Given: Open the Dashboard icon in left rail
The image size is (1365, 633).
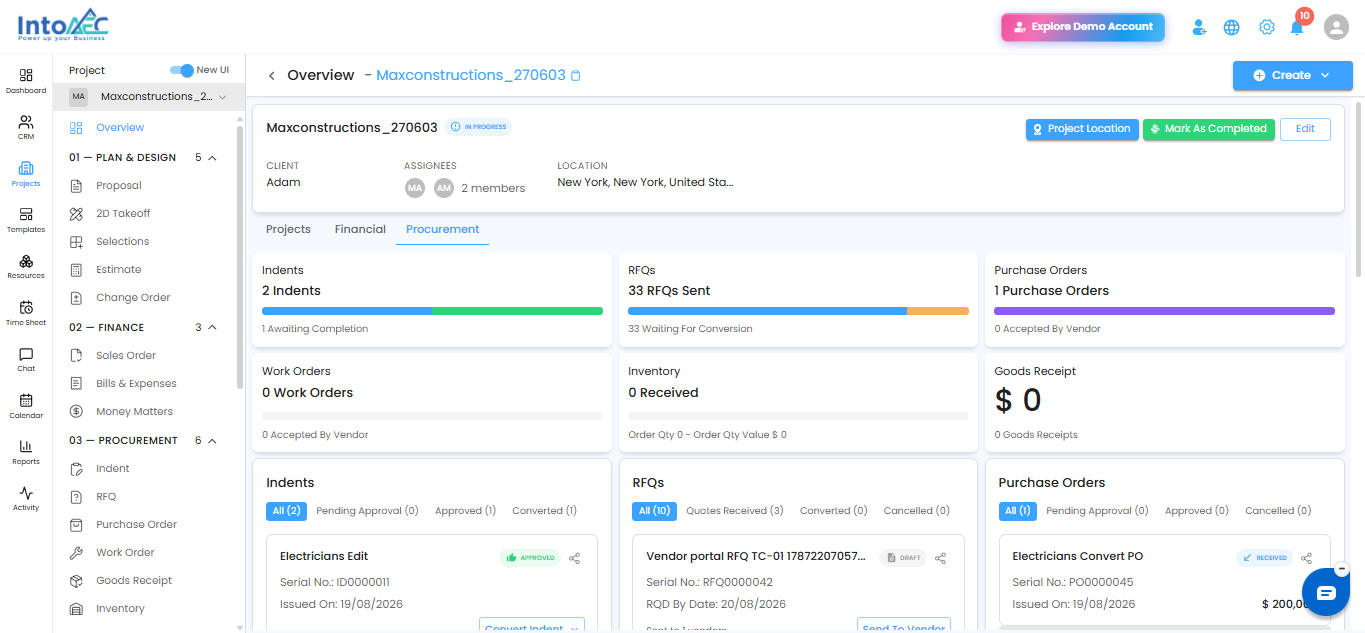Looking at the screenshot, I should [26, 81].
